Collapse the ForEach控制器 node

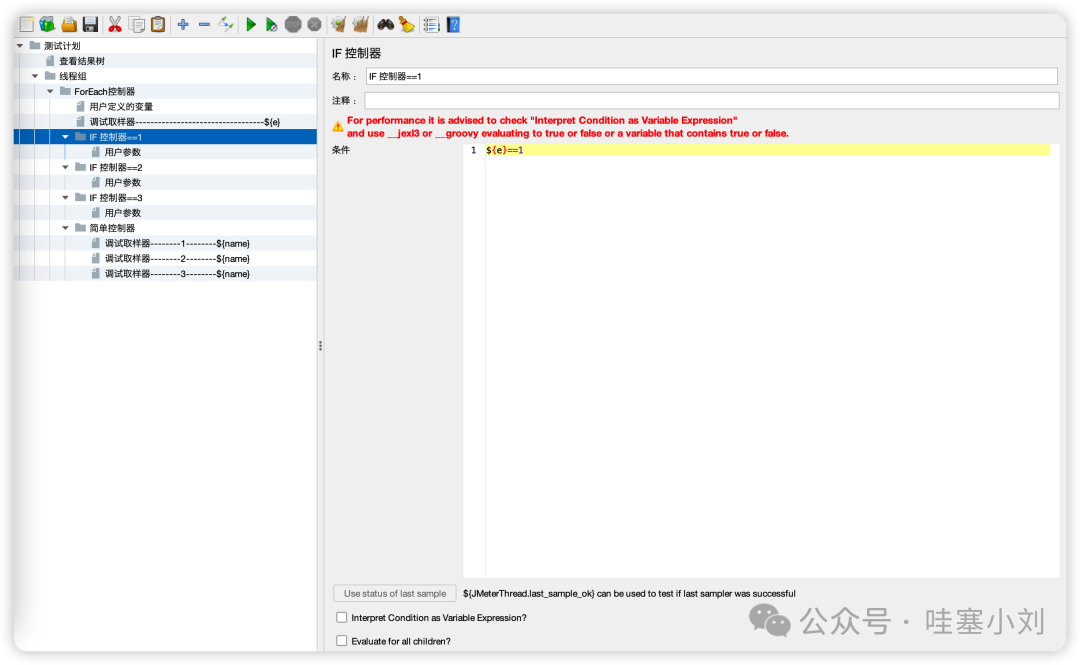click(x=50, y=91)
